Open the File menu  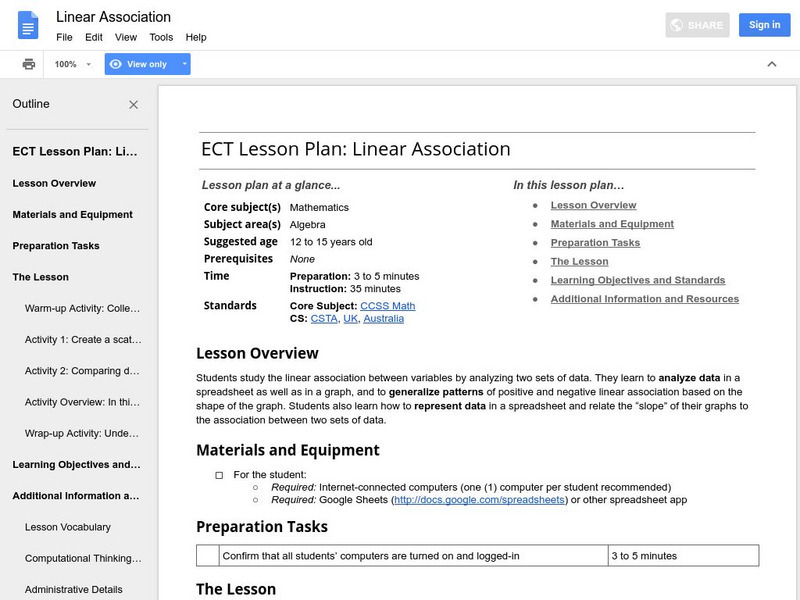click(64, 37)
